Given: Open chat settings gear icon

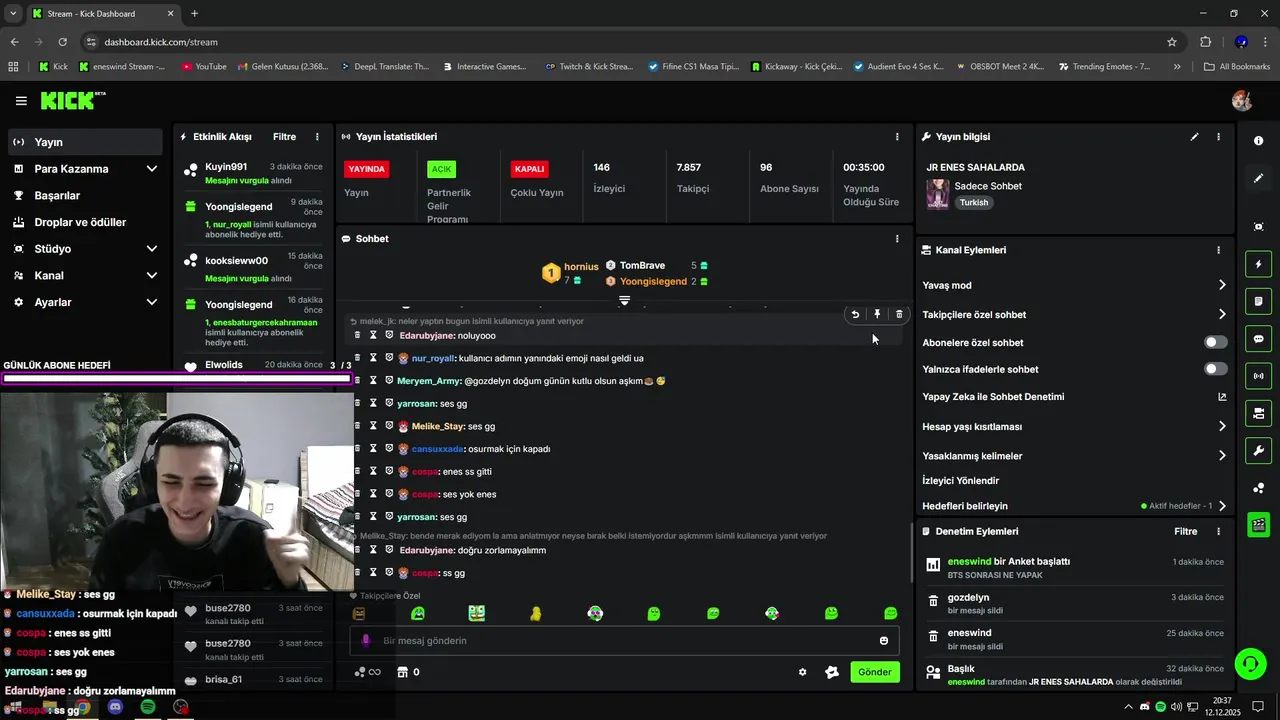Looking at the screenshot, I should [x=802, y=672].
